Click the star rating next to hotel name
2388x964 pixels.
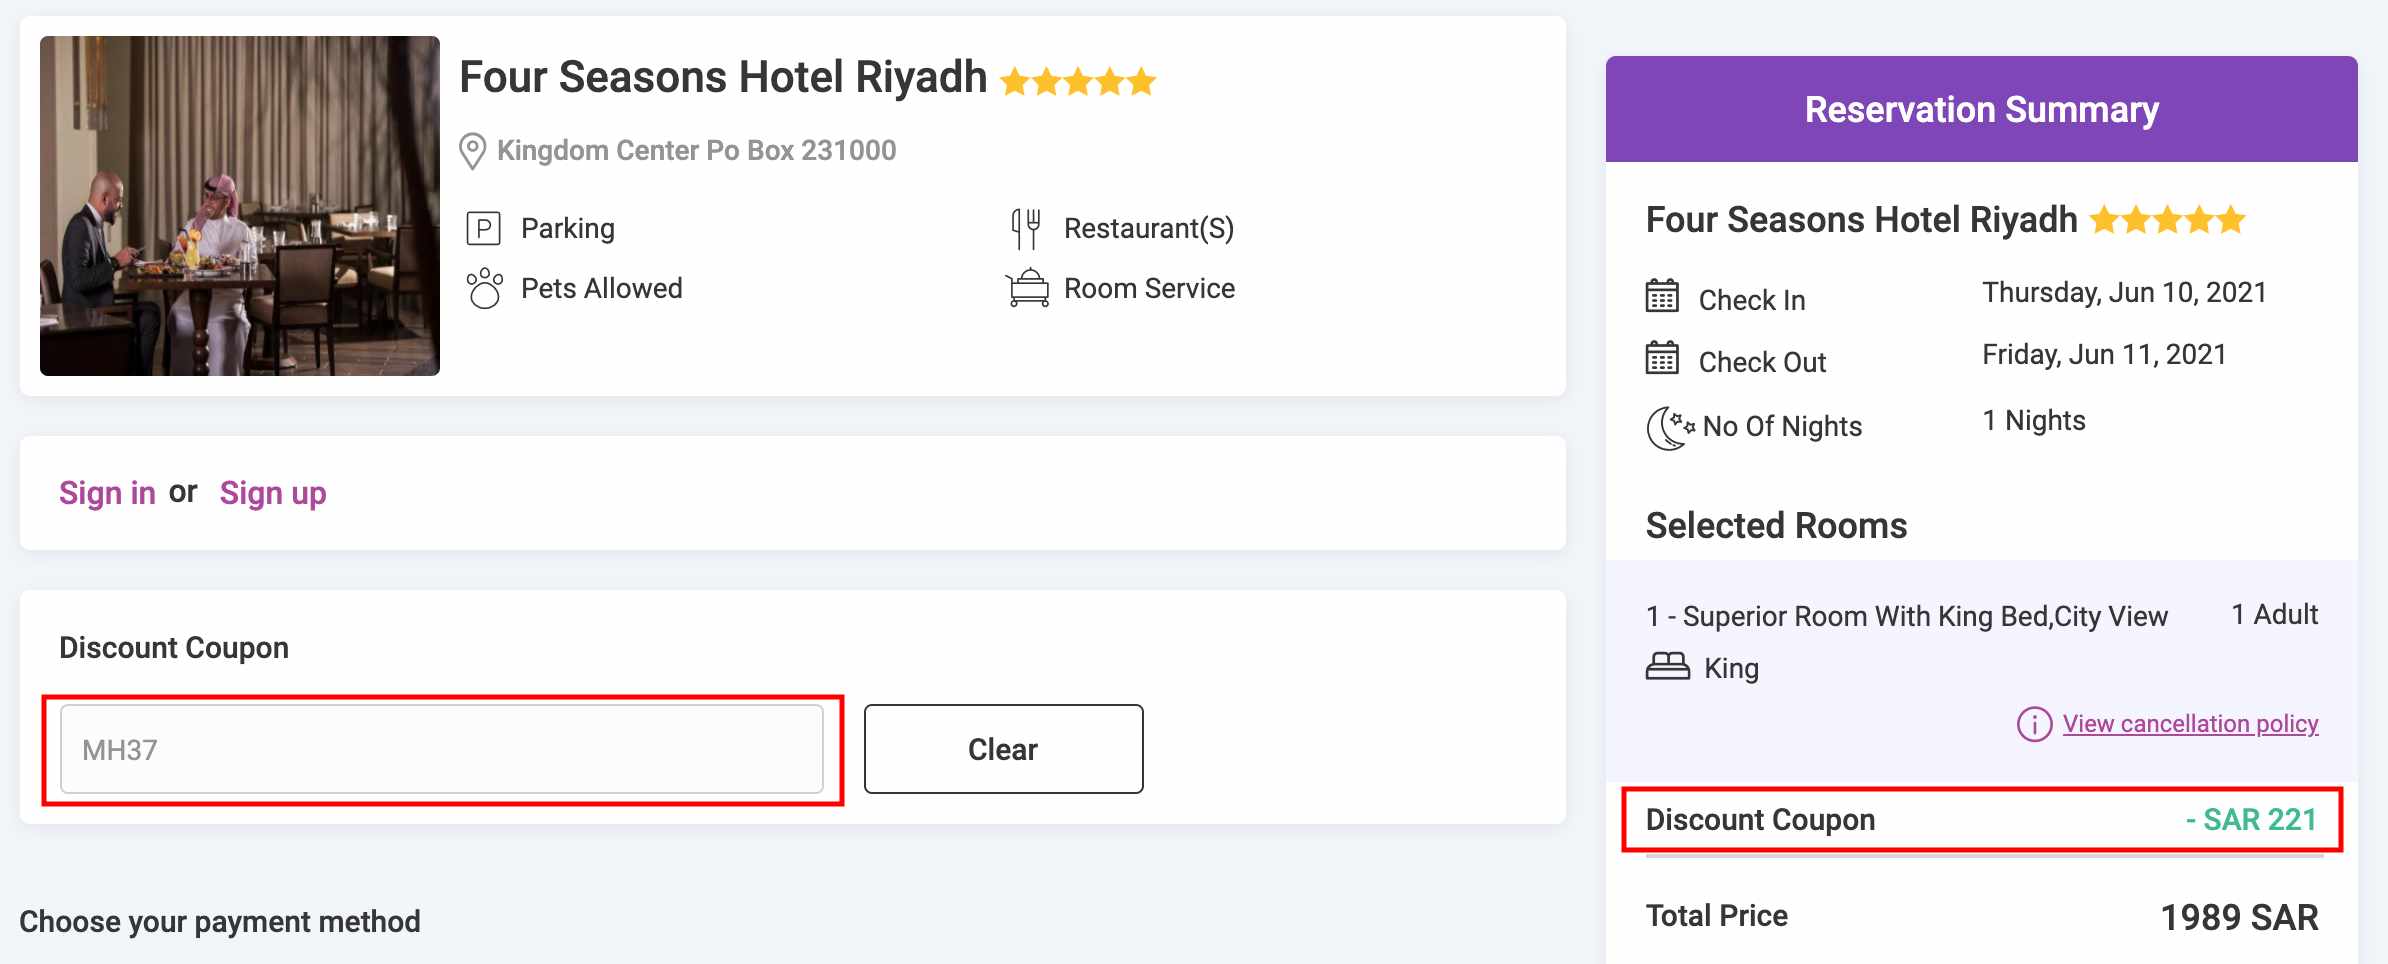(1077, 80)
